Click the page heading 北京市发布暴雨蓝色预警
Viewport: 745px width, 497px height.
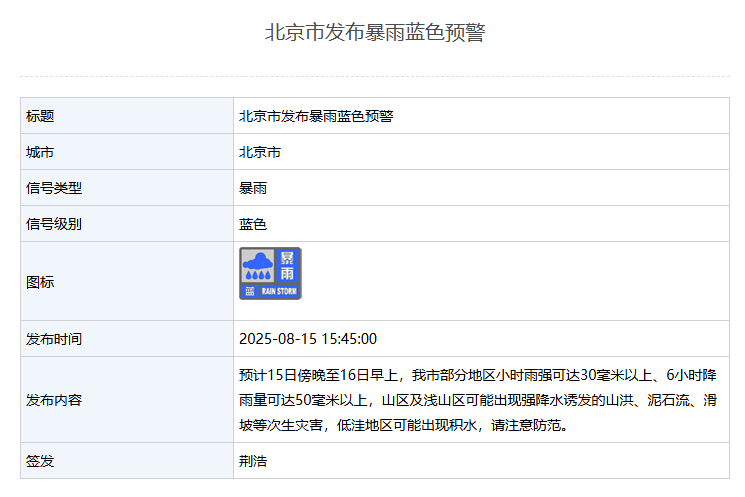374,33
